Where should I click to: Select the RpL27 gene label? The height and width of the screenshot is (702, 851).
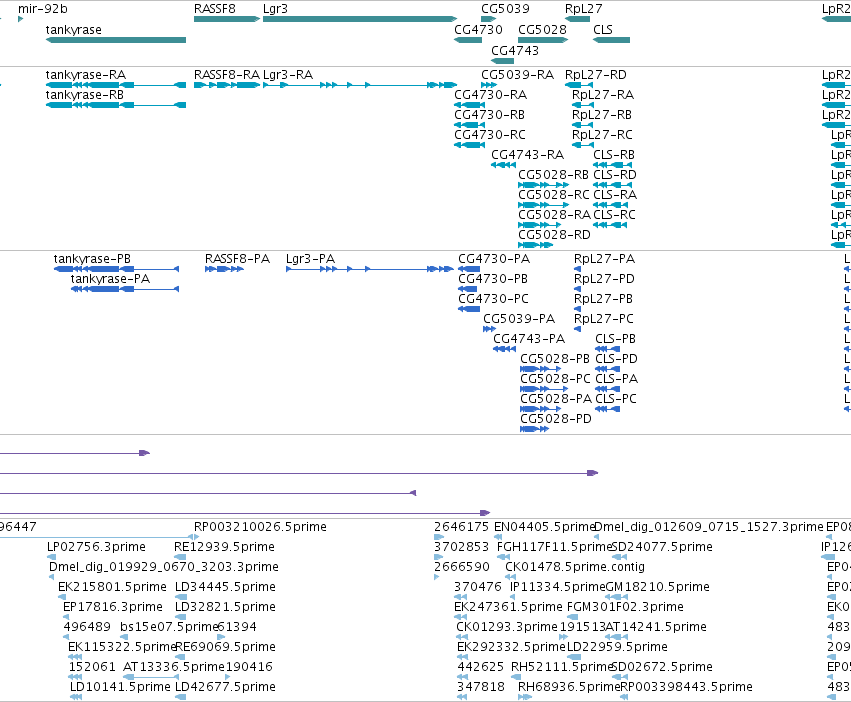(x=583, y=9)
